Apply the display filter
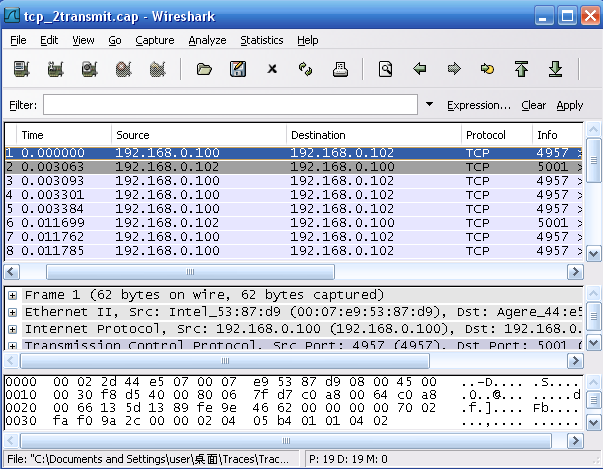603x469 pixels. coord(570,105)
